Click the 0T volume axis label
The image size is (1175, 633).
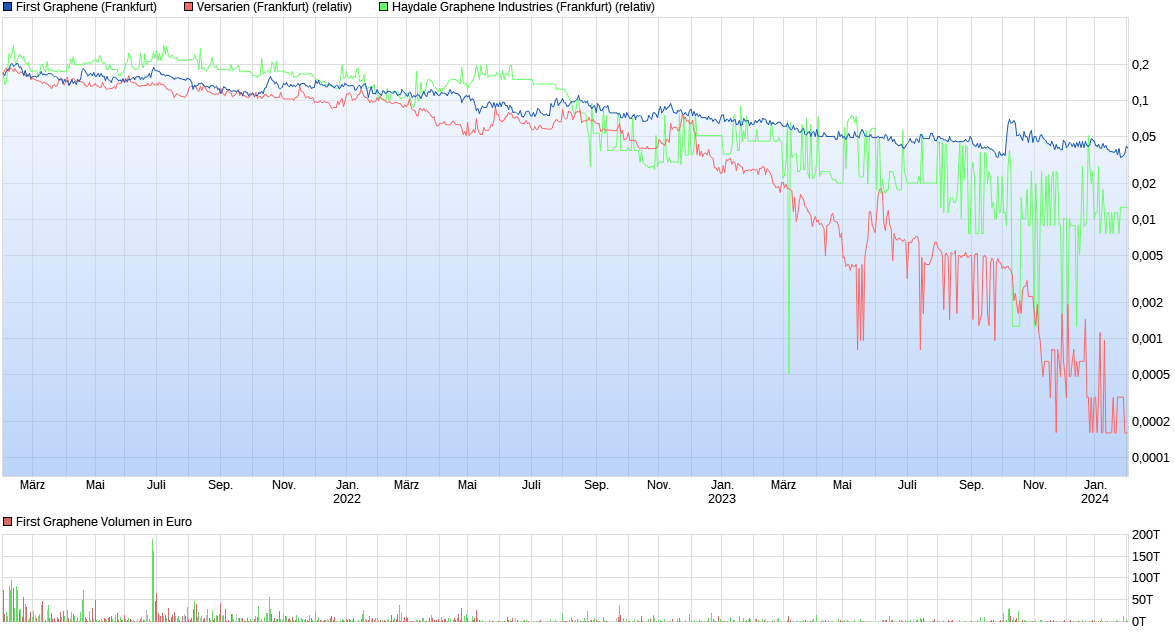tap(1139, 621)
